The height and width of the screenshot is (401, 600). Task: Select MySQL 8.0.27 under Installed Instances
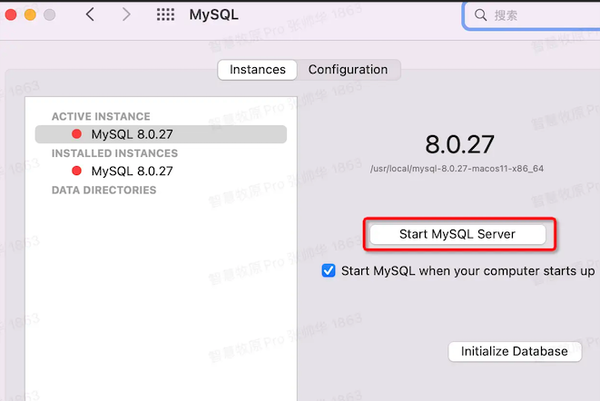tap(132, 171)
